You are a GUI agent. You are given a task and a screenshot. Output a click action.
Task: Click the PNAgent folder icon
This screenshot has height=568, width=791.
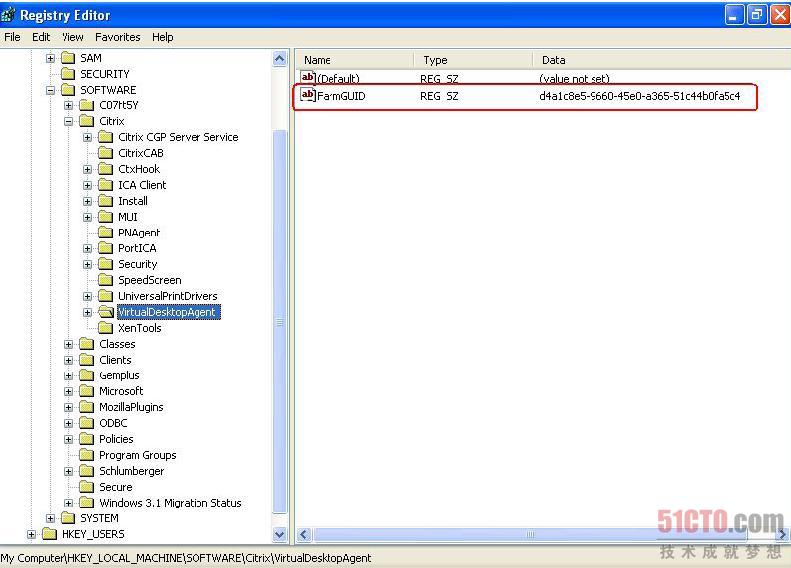coord(105,233)
